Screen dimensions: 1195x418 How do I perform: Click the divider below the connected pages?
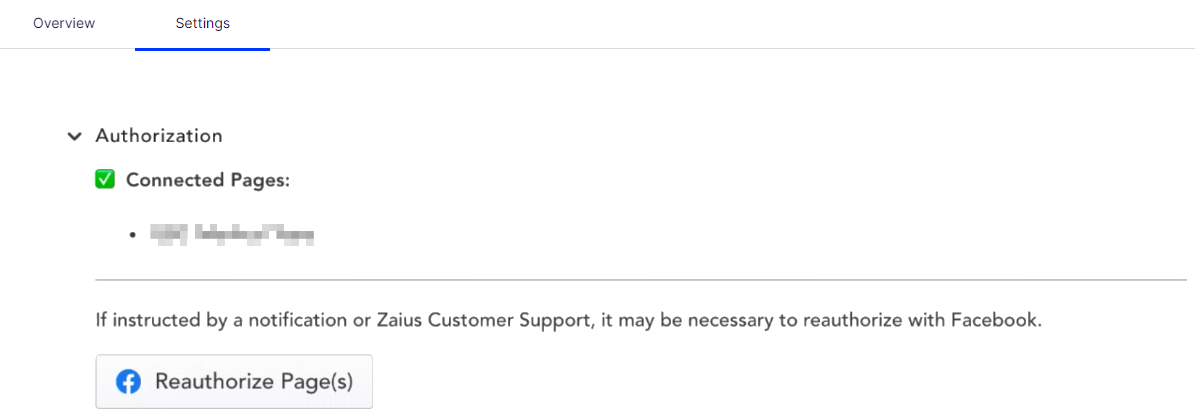(x=640, y=280)
